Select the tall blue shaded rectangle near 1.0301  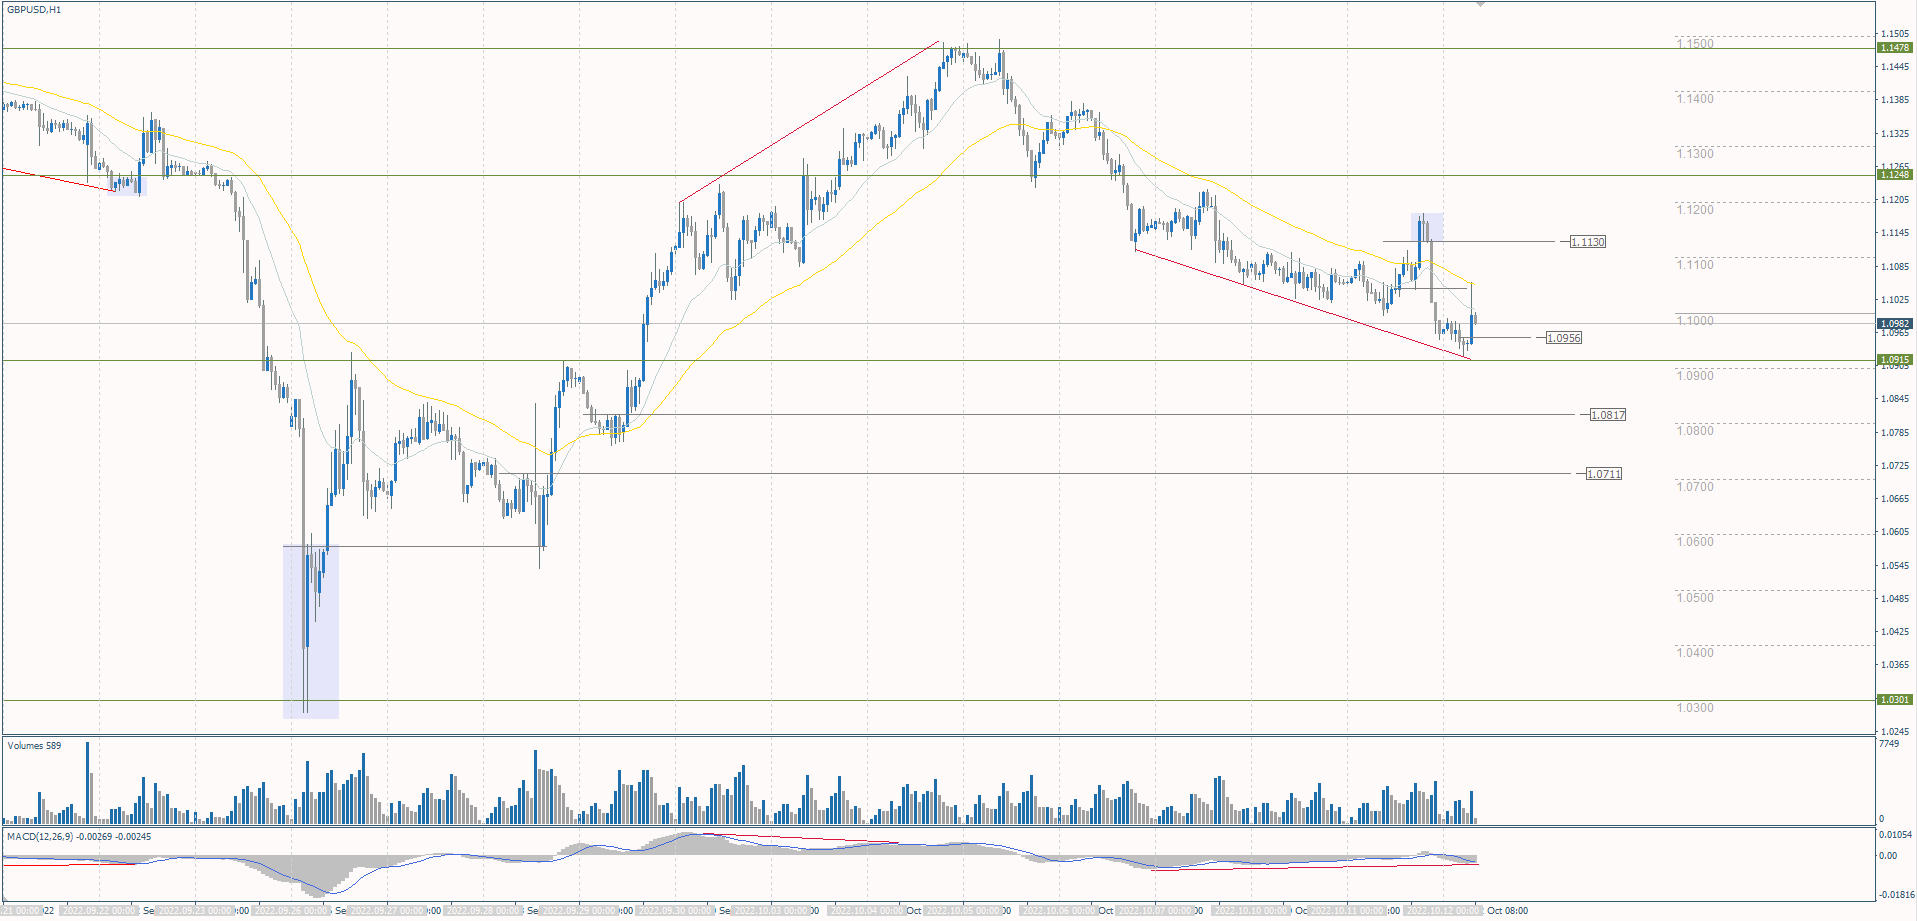click(x=311, y=631)
